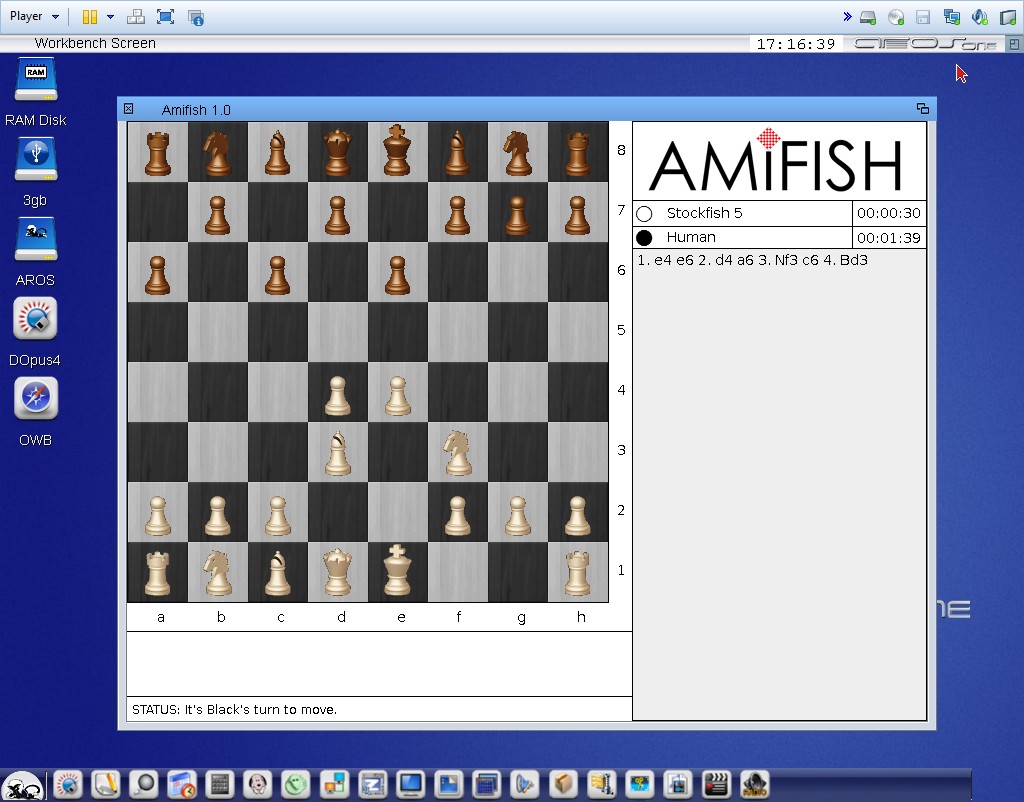
Task: Click the clapperboard icon in the dock
Action: click(715, 784)
